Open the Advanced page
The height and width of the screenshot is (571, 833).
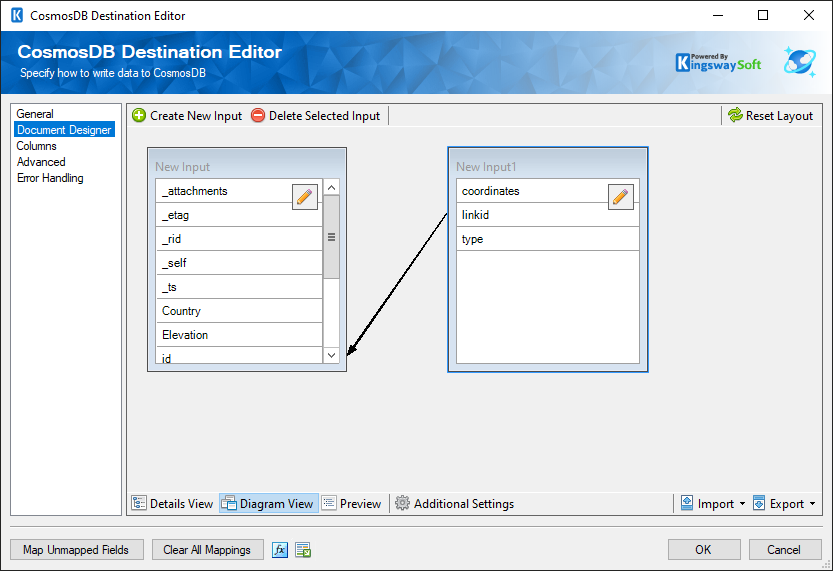click(x=41, y=161)
